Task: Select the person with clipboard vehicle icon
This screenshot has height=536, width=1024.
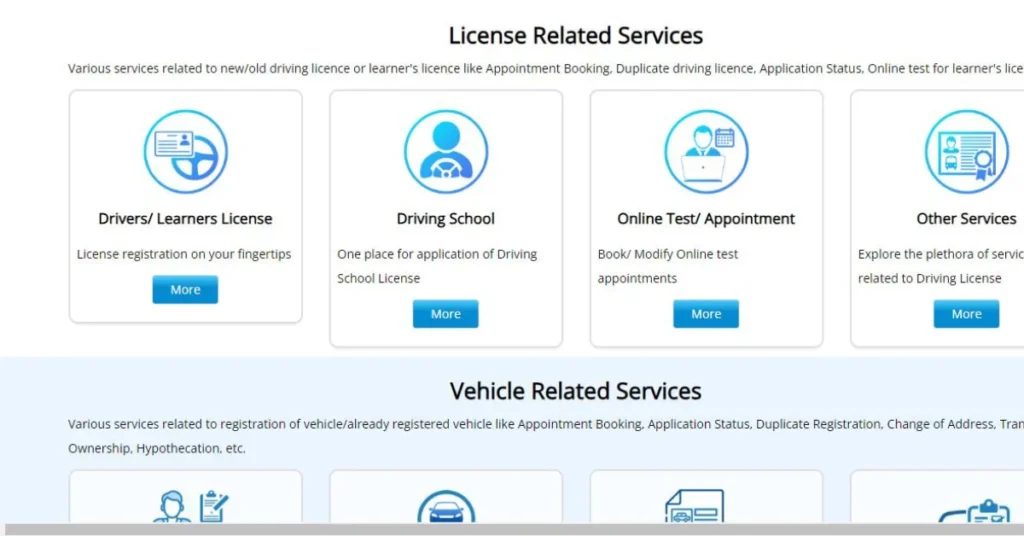Action: coord(192,507)
